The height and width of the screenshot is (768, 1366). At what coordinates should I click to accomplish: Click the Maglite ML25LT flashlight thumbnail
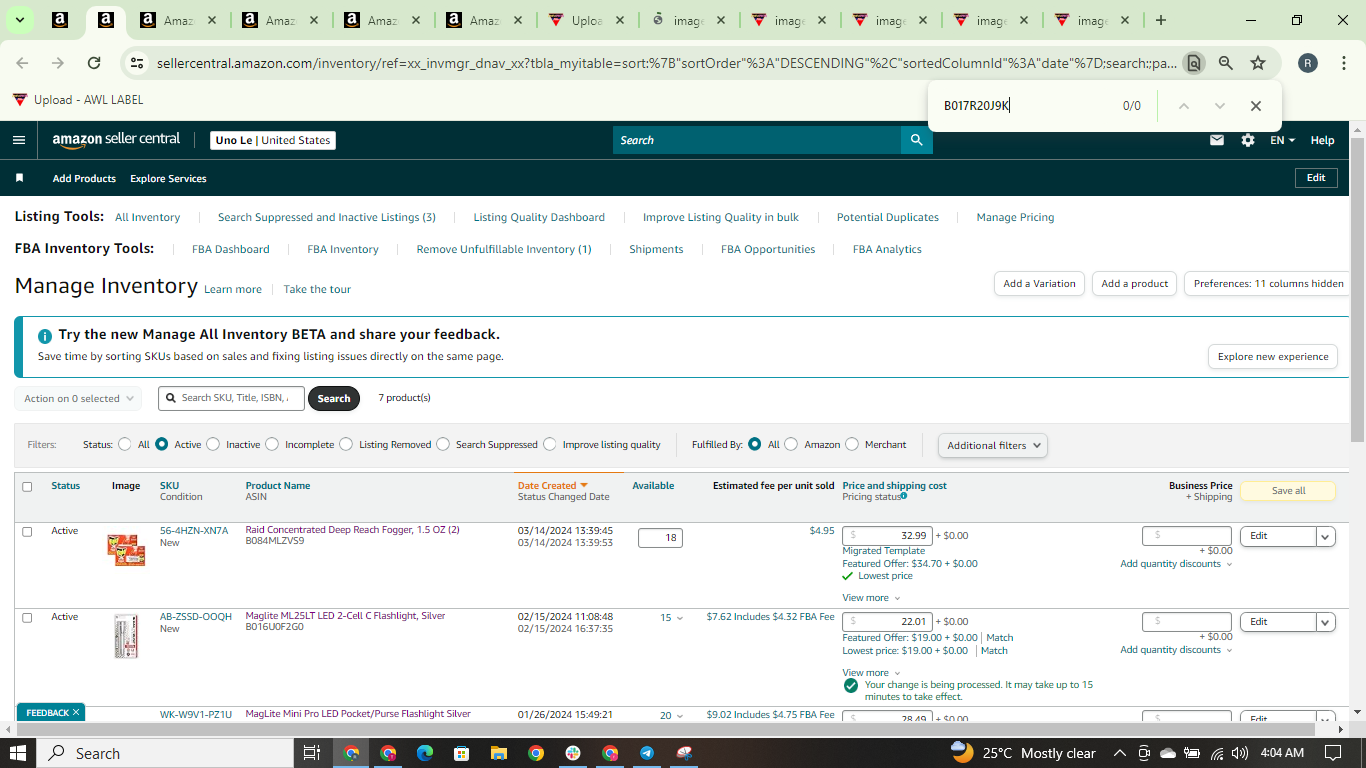[x=126, y=636]
